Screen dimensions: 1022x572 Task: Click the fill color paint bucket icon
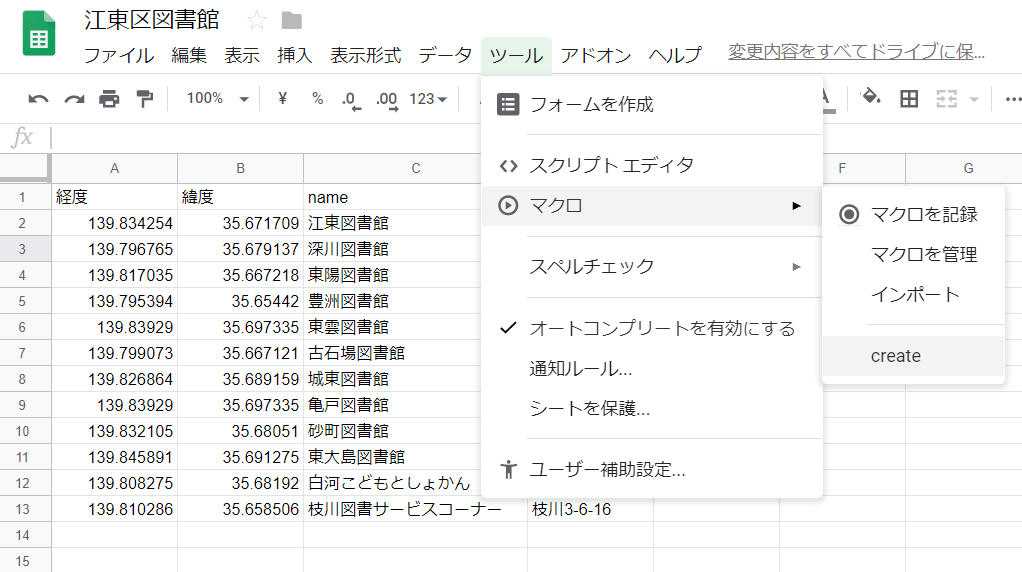(871, 98)
